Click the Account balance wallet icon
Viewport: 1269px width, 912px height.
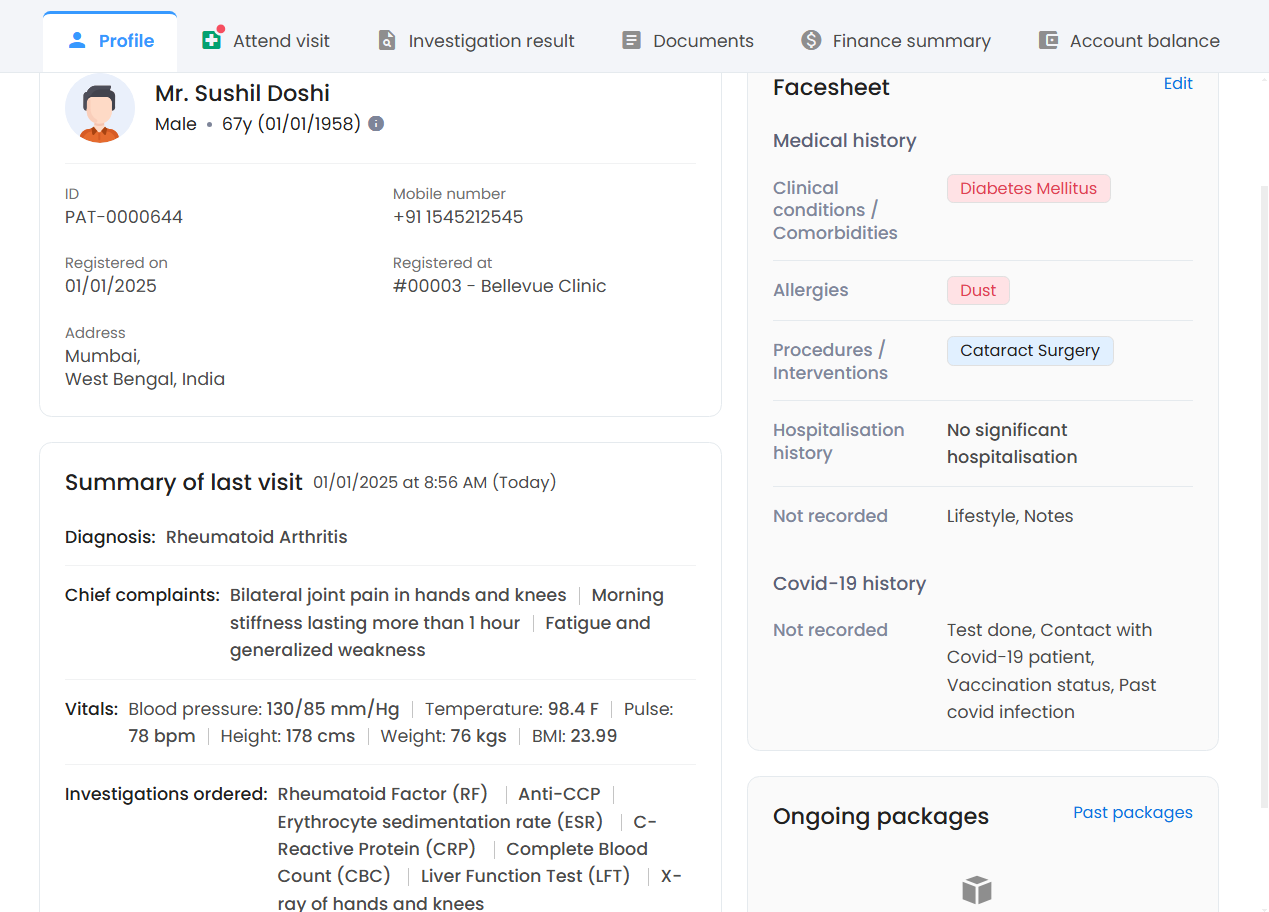(x=1048, y=41)
